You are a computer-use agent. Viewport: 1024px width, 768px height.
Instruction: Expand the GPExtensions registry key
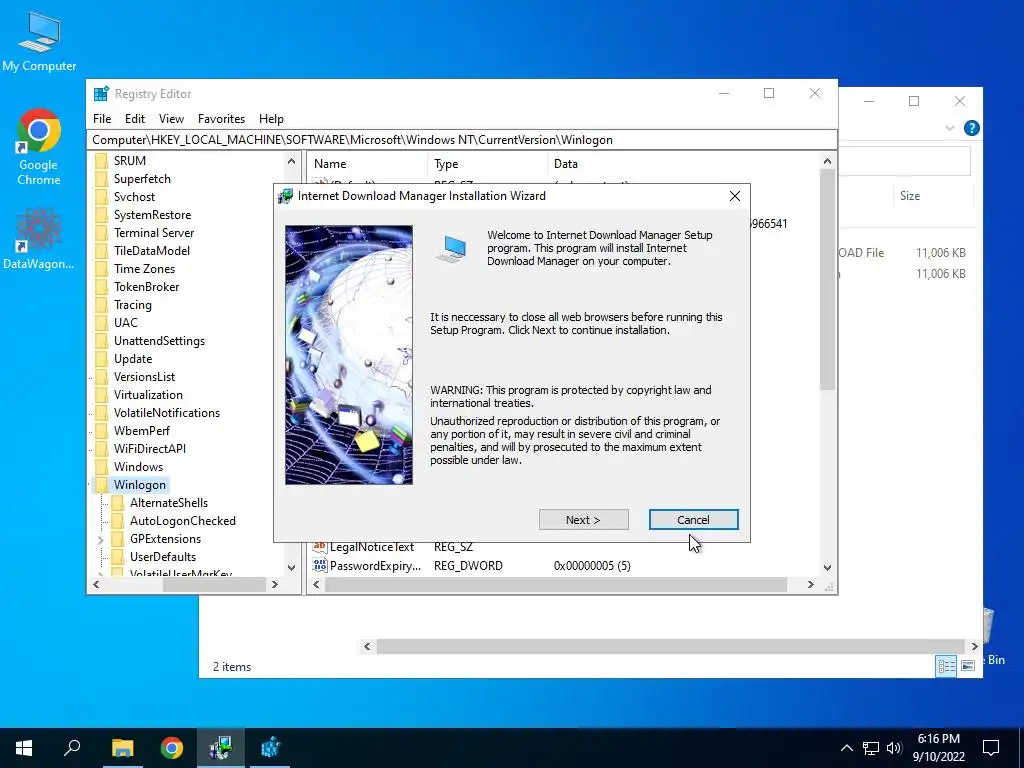pos(101,539)
